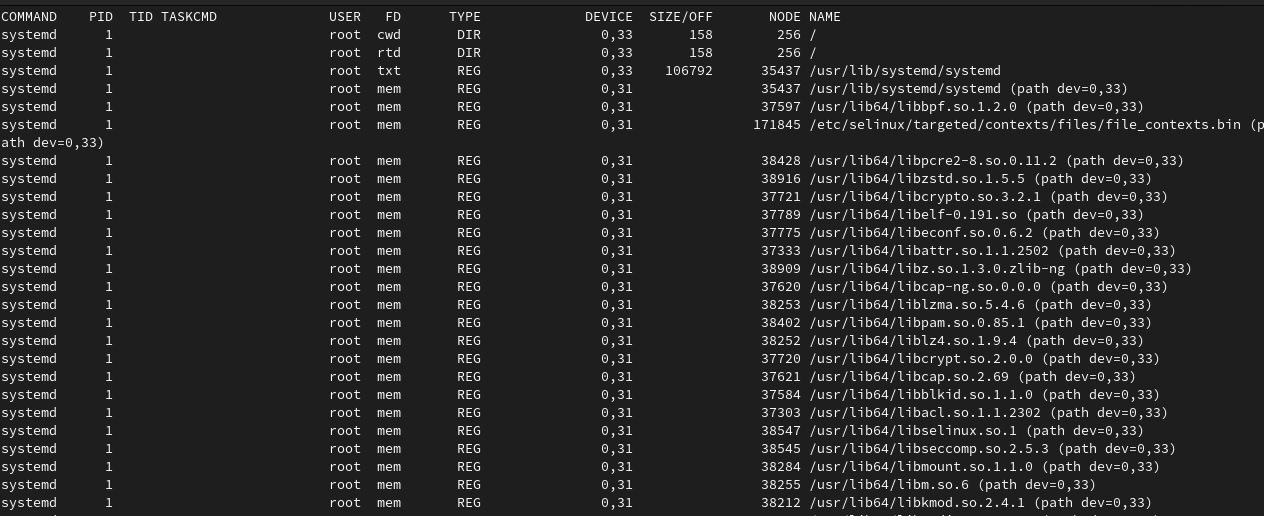
Task: Click the TASKCMD column header
Action: click(189, 17)
